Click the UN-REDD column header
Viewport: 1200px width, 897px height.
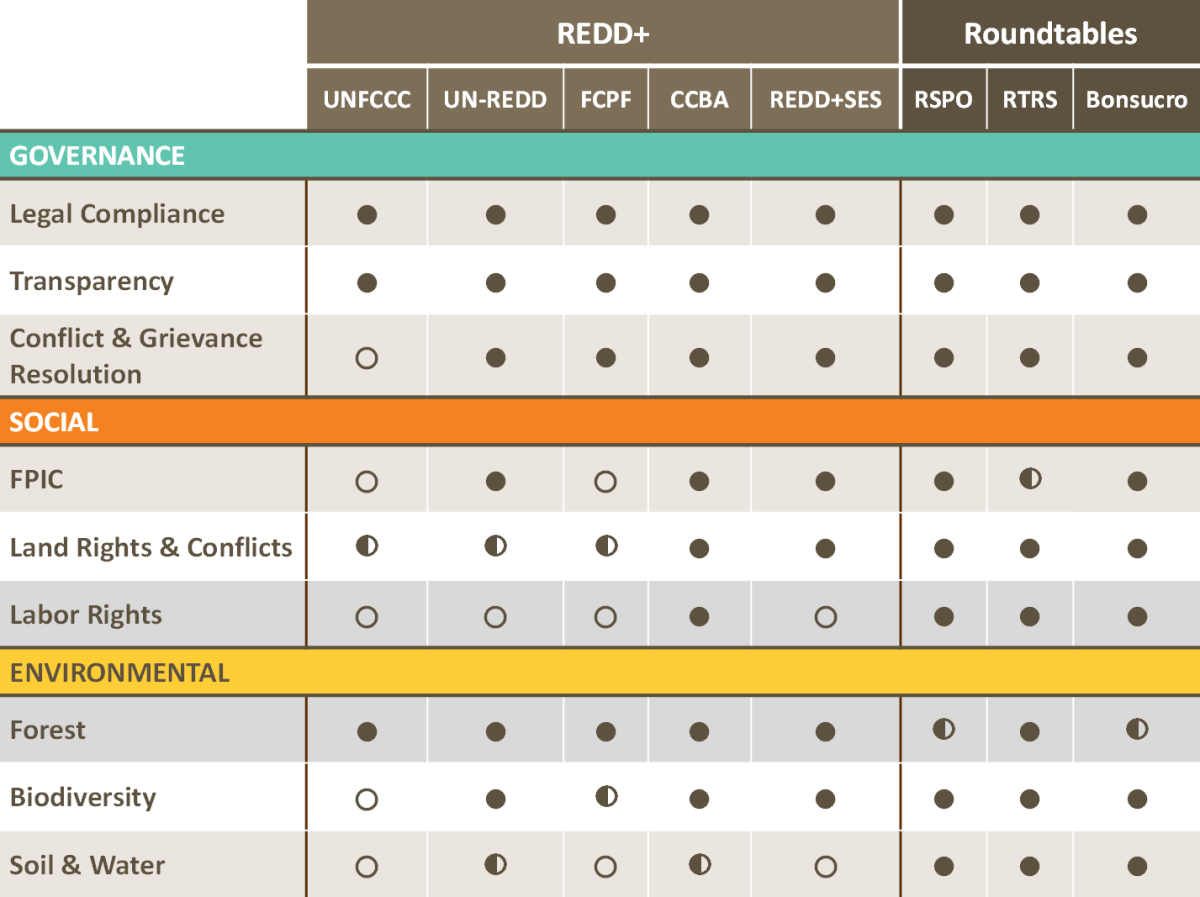tap(496, 100)
